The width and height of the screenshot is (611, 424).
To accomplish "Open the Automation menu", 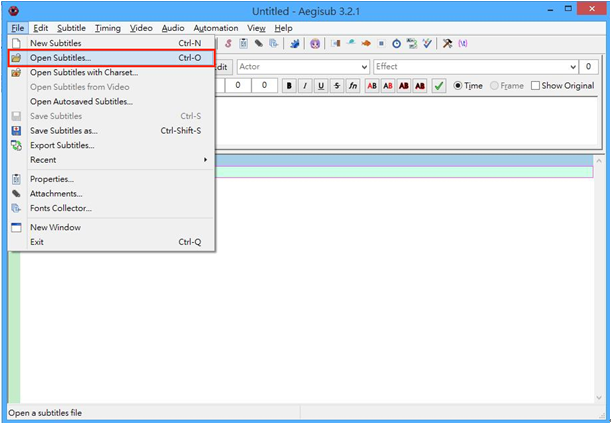I will point(215,28).
